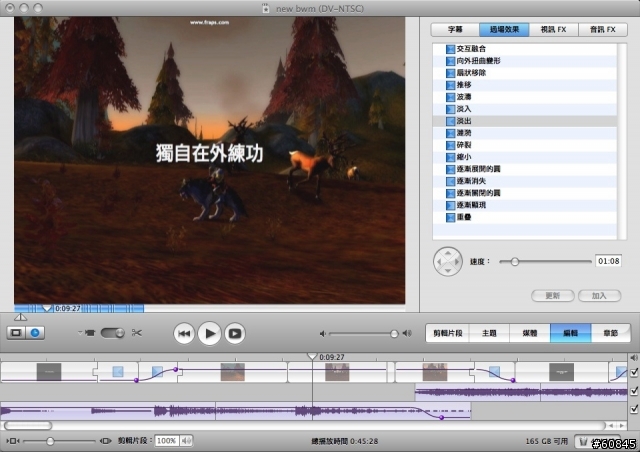The width and height of the screenshot is (640, 452).
Task: Click the timeline horizontal scrollbar thumb
Action: coord(28,425)
